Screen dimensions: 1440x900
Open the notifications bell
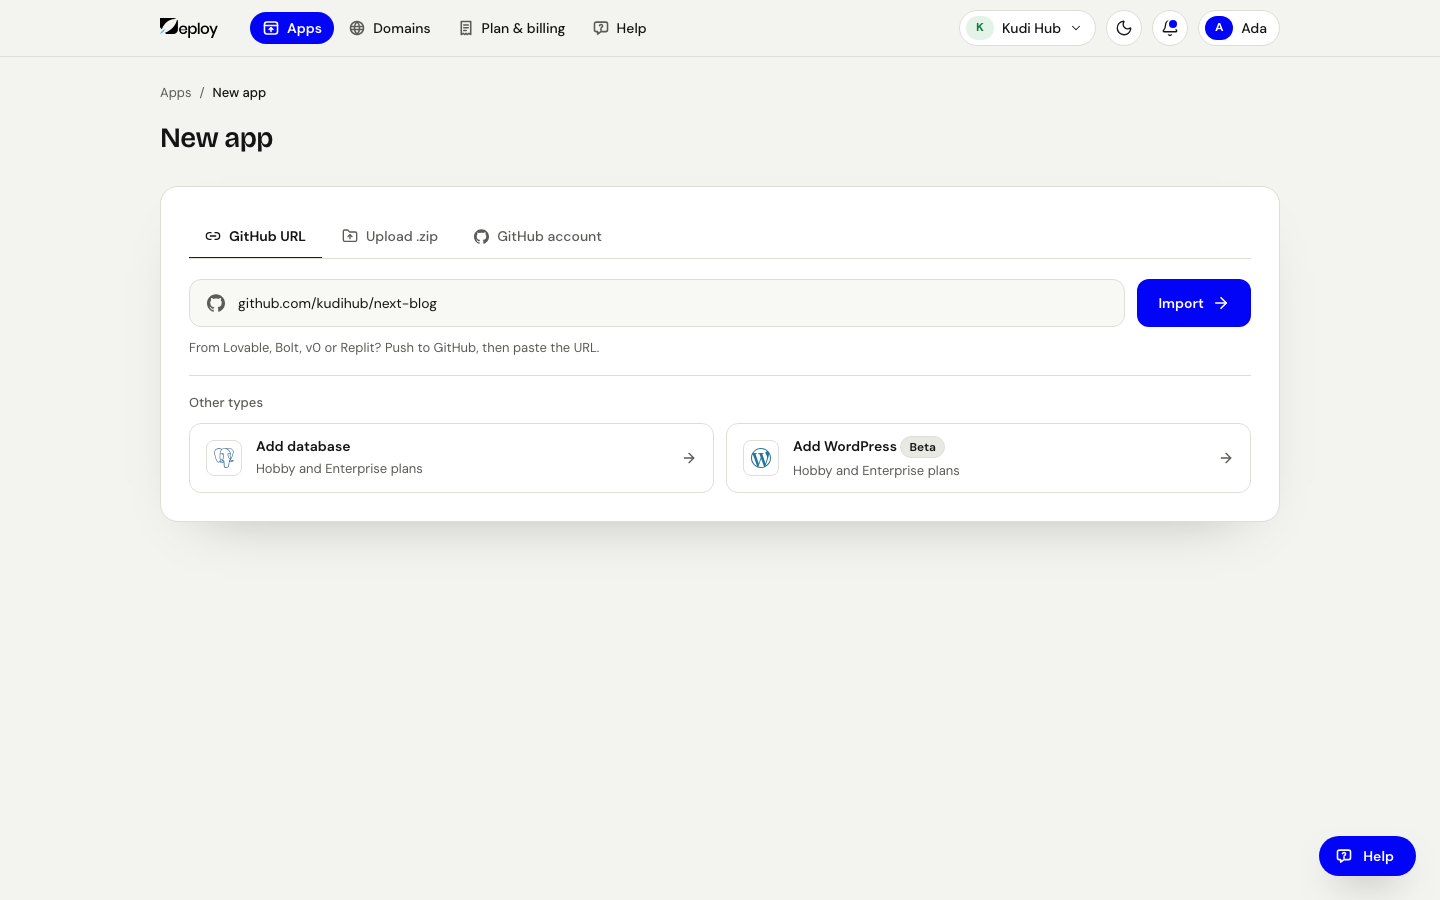click(x=1170, y=28)
